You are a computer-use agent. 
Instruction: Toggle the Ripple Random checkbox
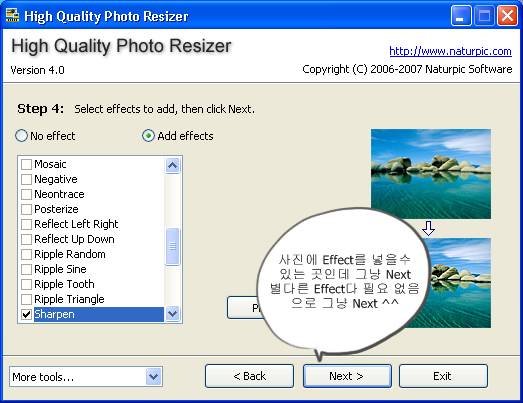pos(26,254)
